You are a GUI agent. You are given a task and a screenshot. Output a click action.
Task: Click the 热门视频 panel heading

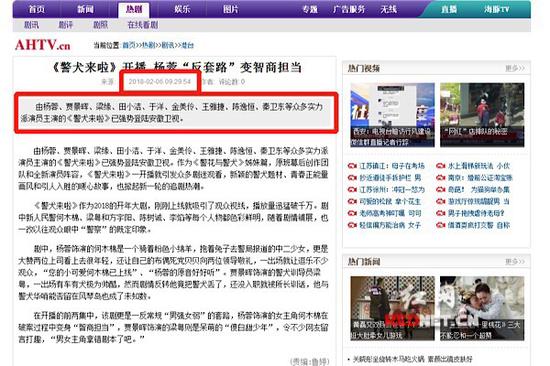point(364,68)
